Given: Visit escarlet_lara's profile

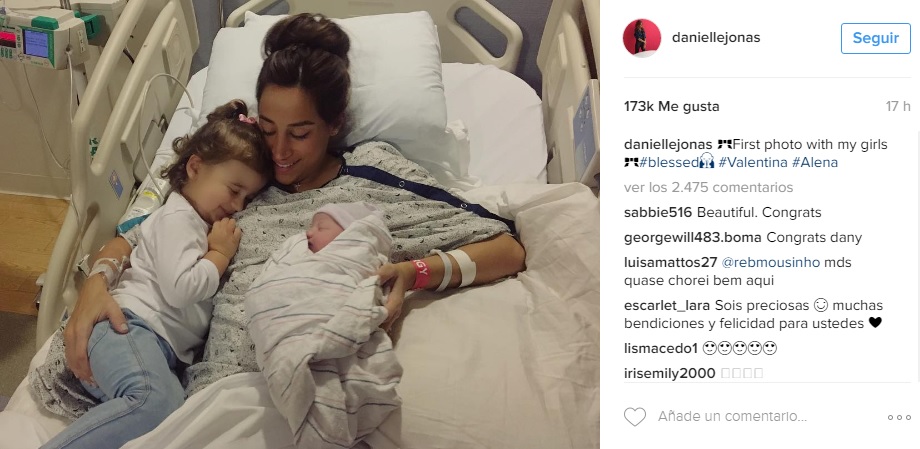Looking at the screenshot, I should (x=668, y=306).
